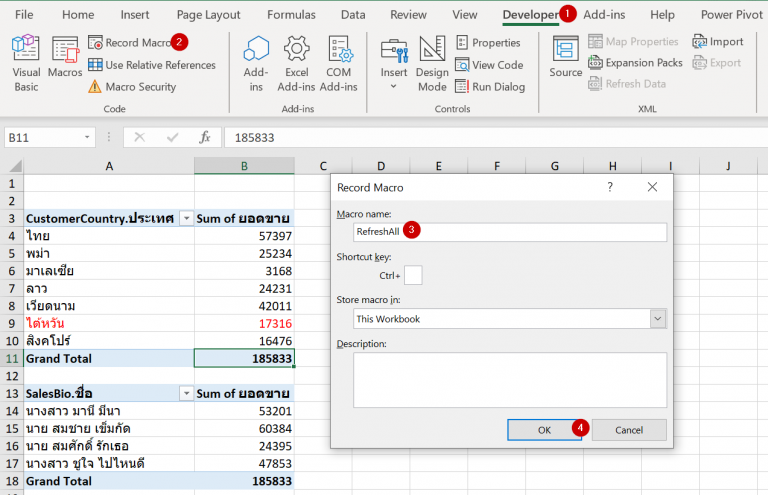The image size is (768, 495).
Task: Click the Description text area
Action: [x=510, y=380]
